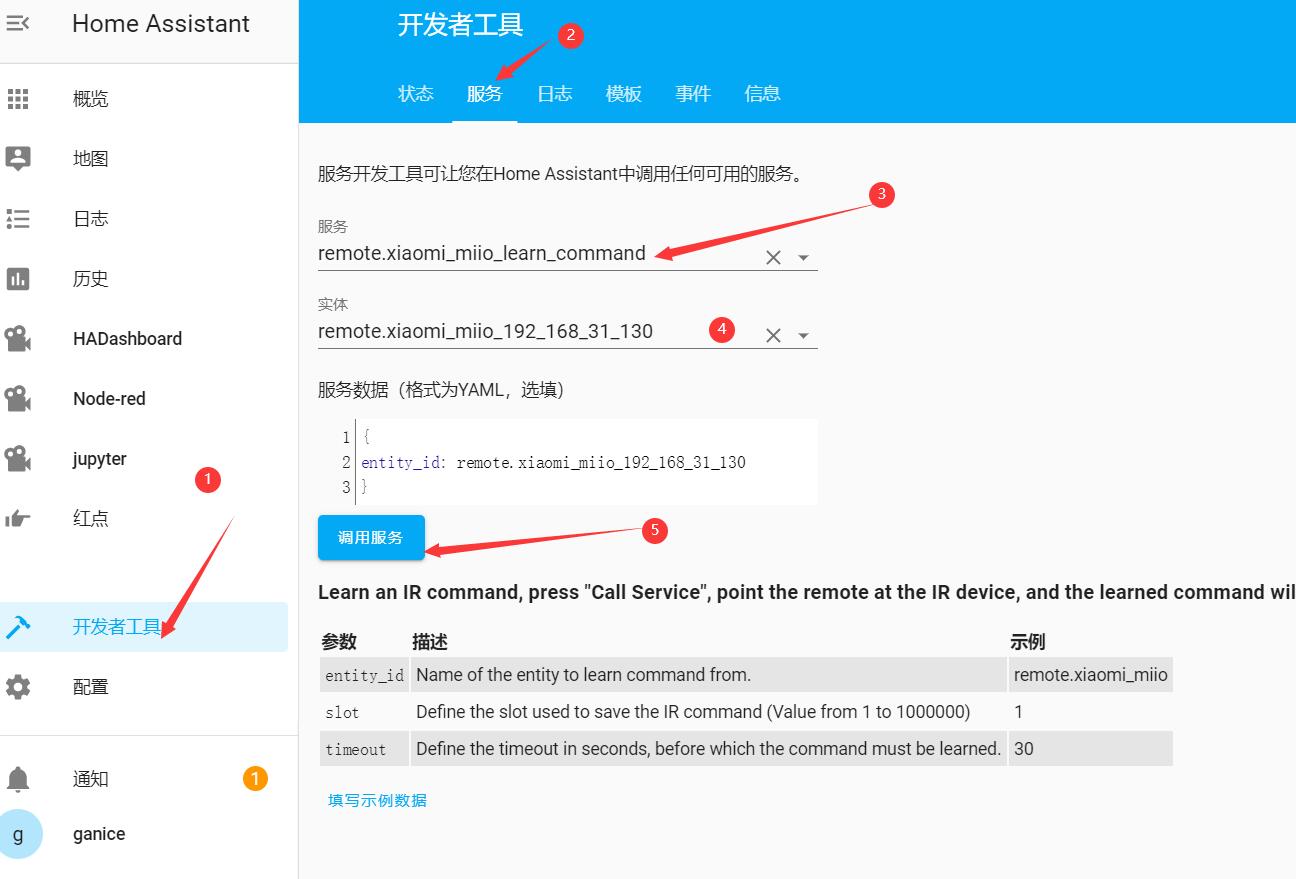Open the 模板 template tab

623,93
